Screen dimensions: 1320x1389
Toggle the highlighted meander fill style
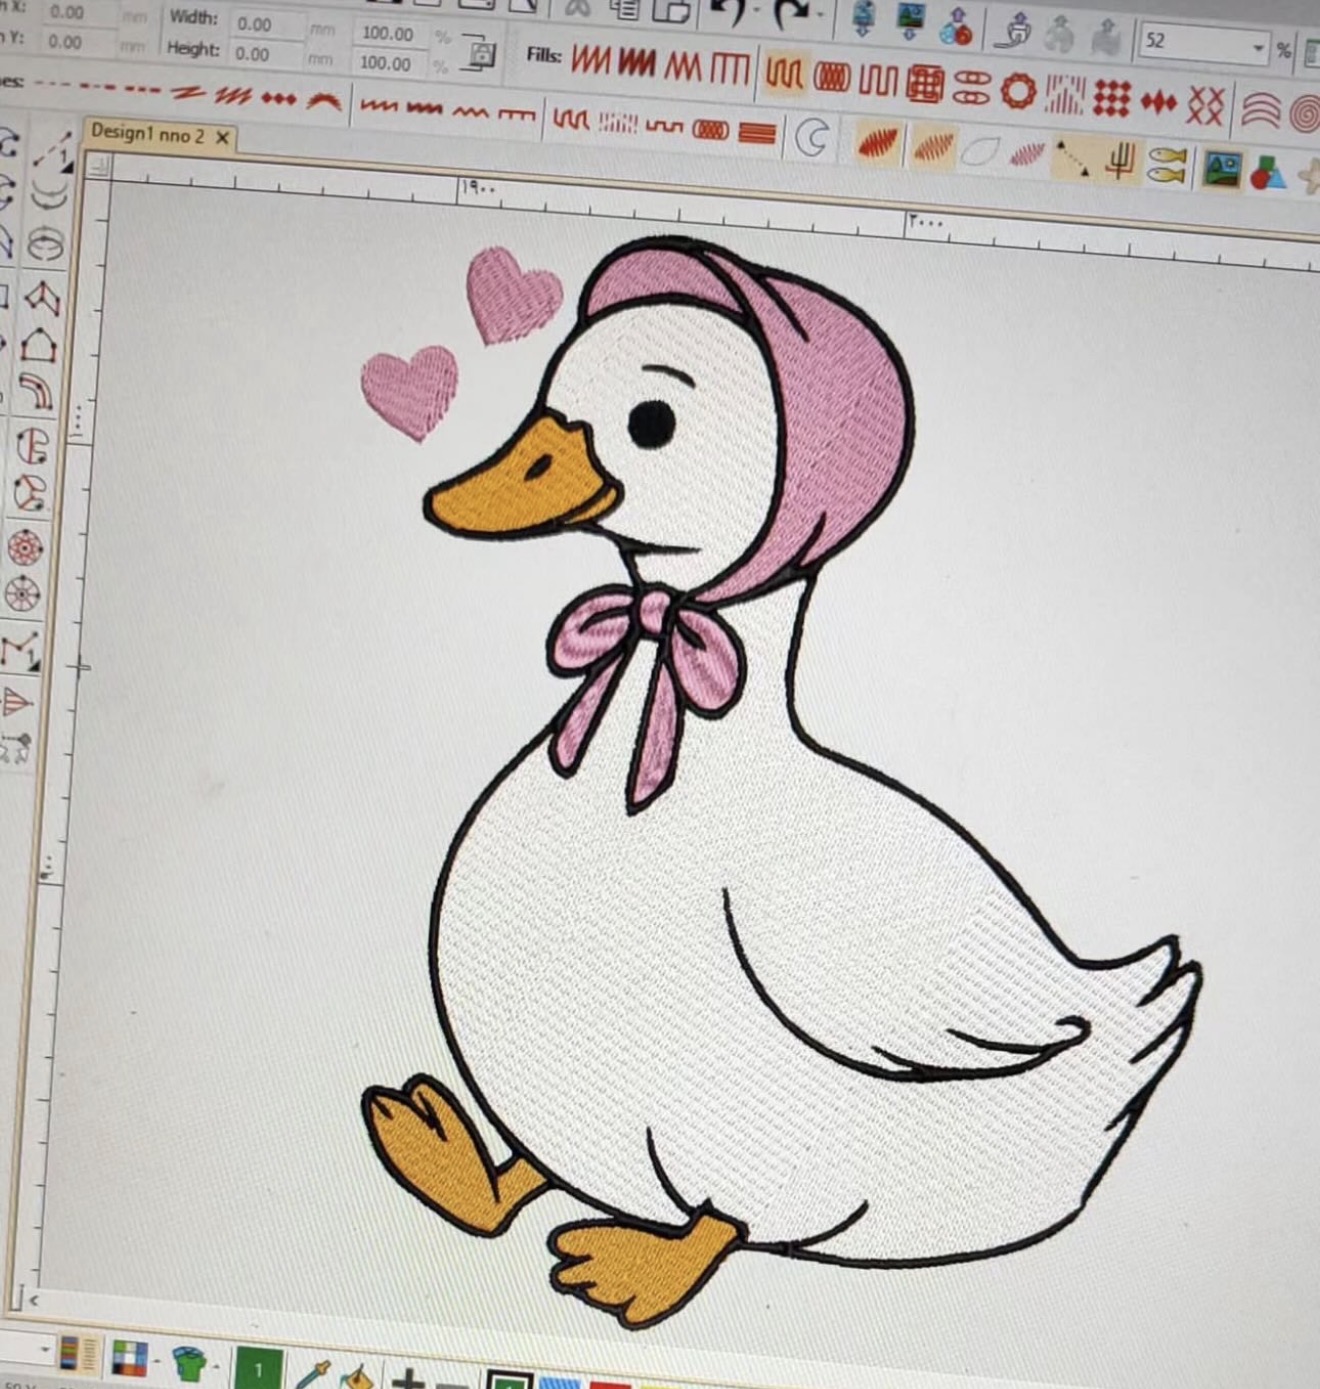[x=784, y=74]
